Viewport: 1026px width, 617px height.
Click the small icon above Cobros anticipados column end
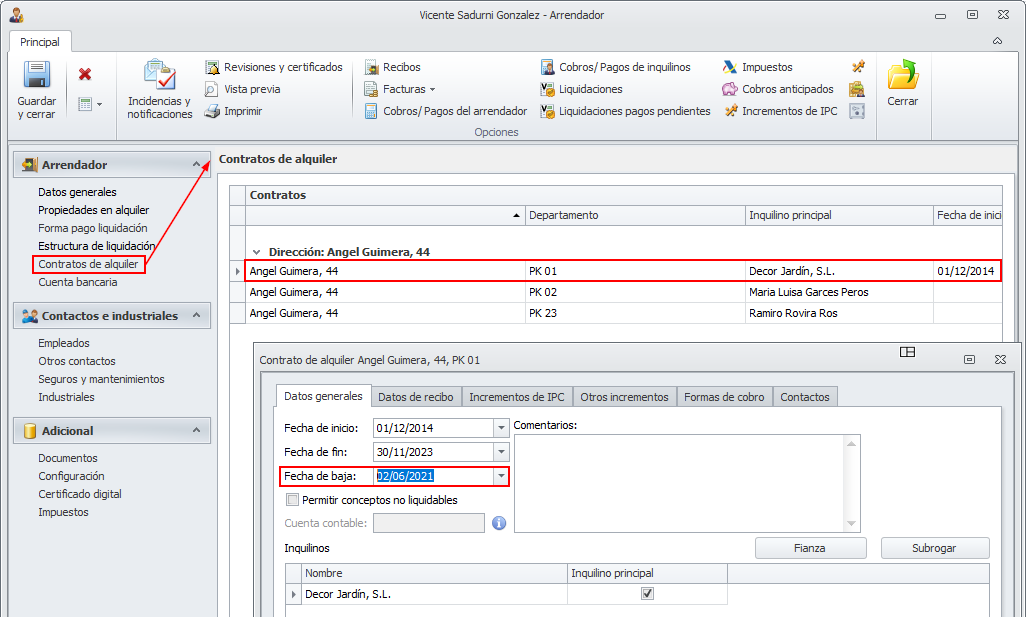point(858,67)
